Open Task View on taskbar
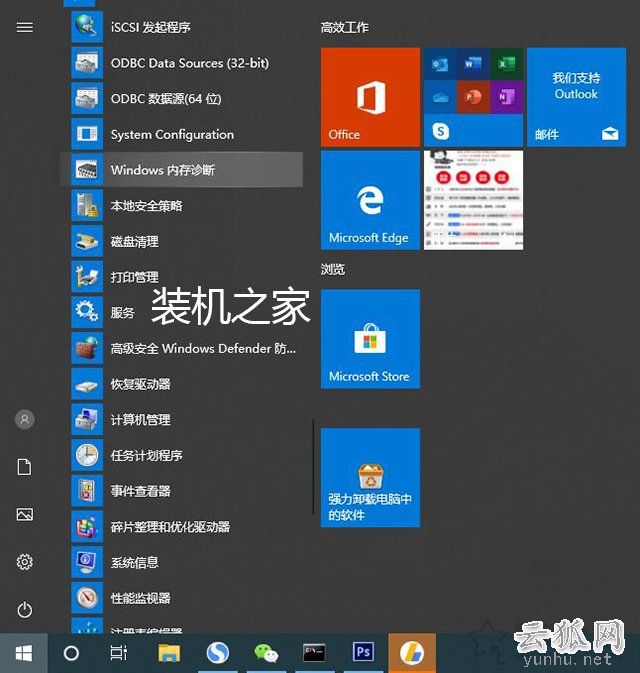Image resolution: width=640 pixels, height=673 pixels. coord(118,653)
